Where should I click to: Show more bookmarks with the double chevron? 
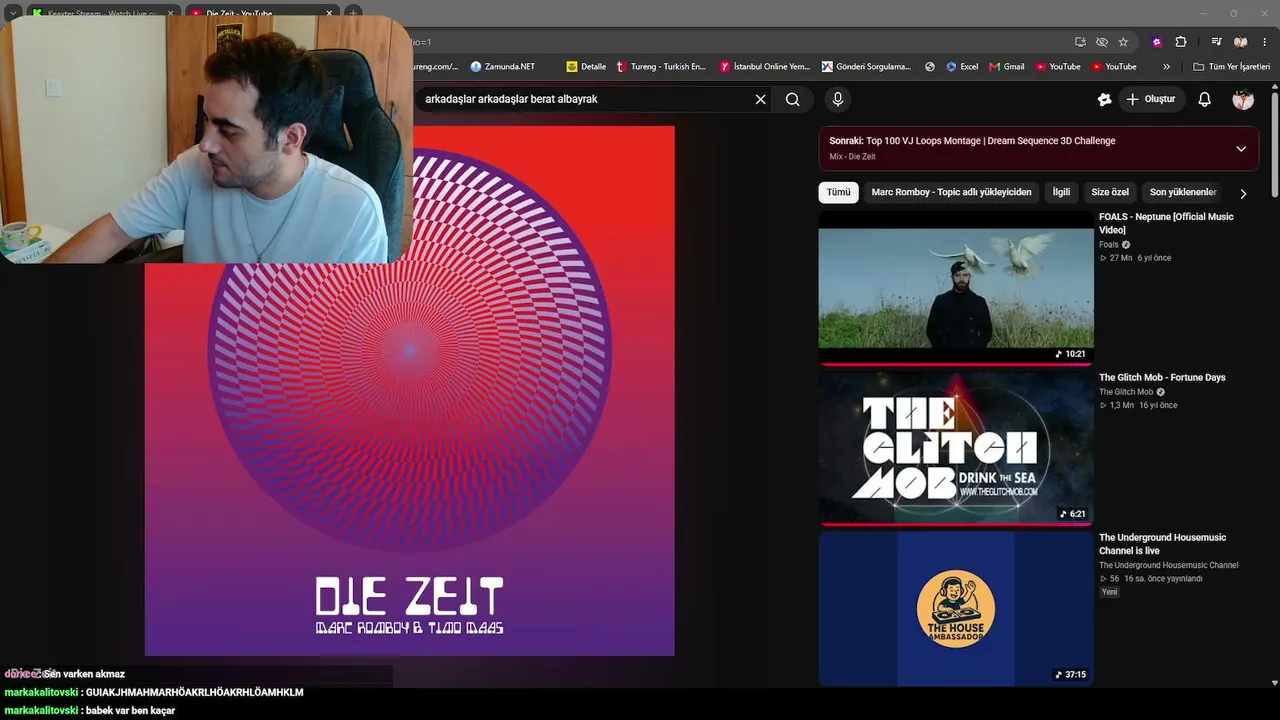click(x=1166, y=67)
